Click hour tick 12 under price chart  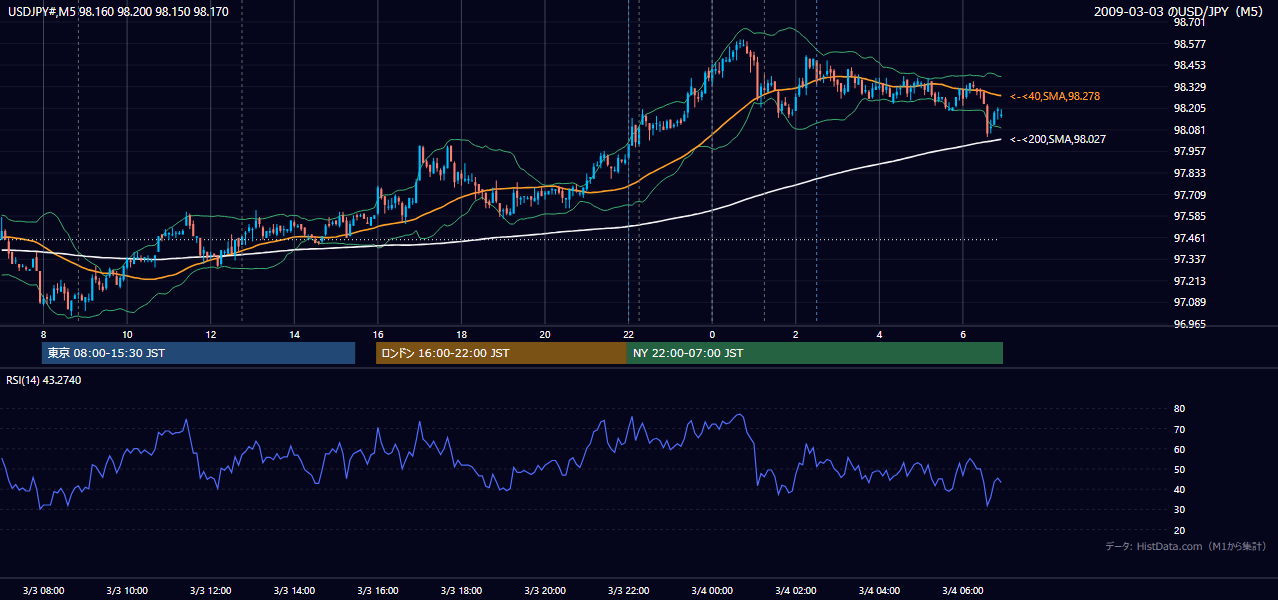[210, 334]
